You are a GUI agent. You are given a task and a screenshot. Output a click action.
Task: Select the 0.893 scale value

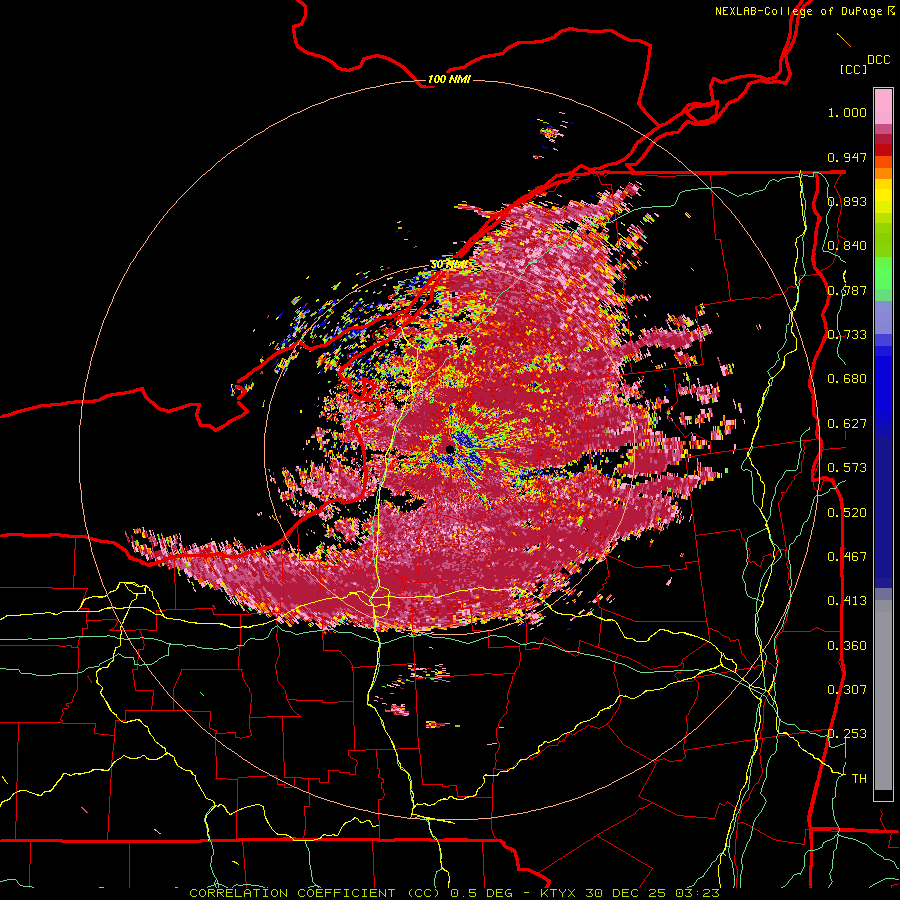pos(847,201)
